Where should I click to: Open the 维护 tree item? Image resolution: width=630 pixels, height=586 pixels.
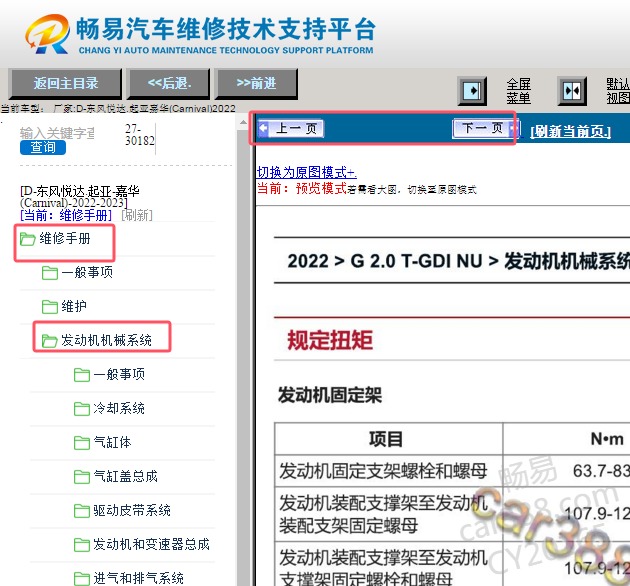[74, 307]
